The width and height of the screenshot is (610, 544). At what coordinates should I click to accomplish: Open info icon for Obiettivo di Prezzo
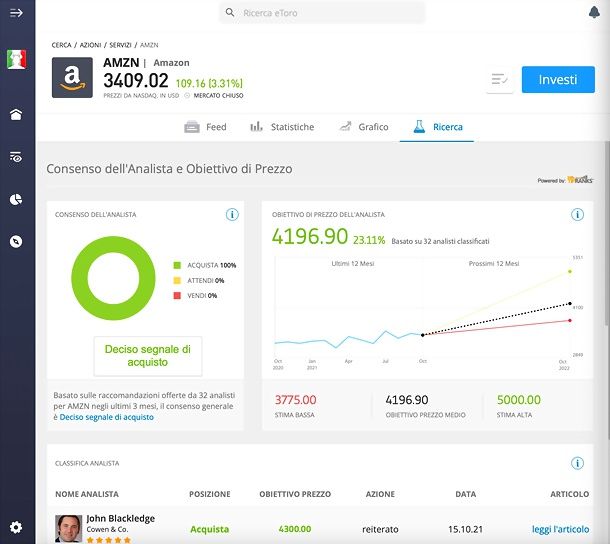click(577, 214)
